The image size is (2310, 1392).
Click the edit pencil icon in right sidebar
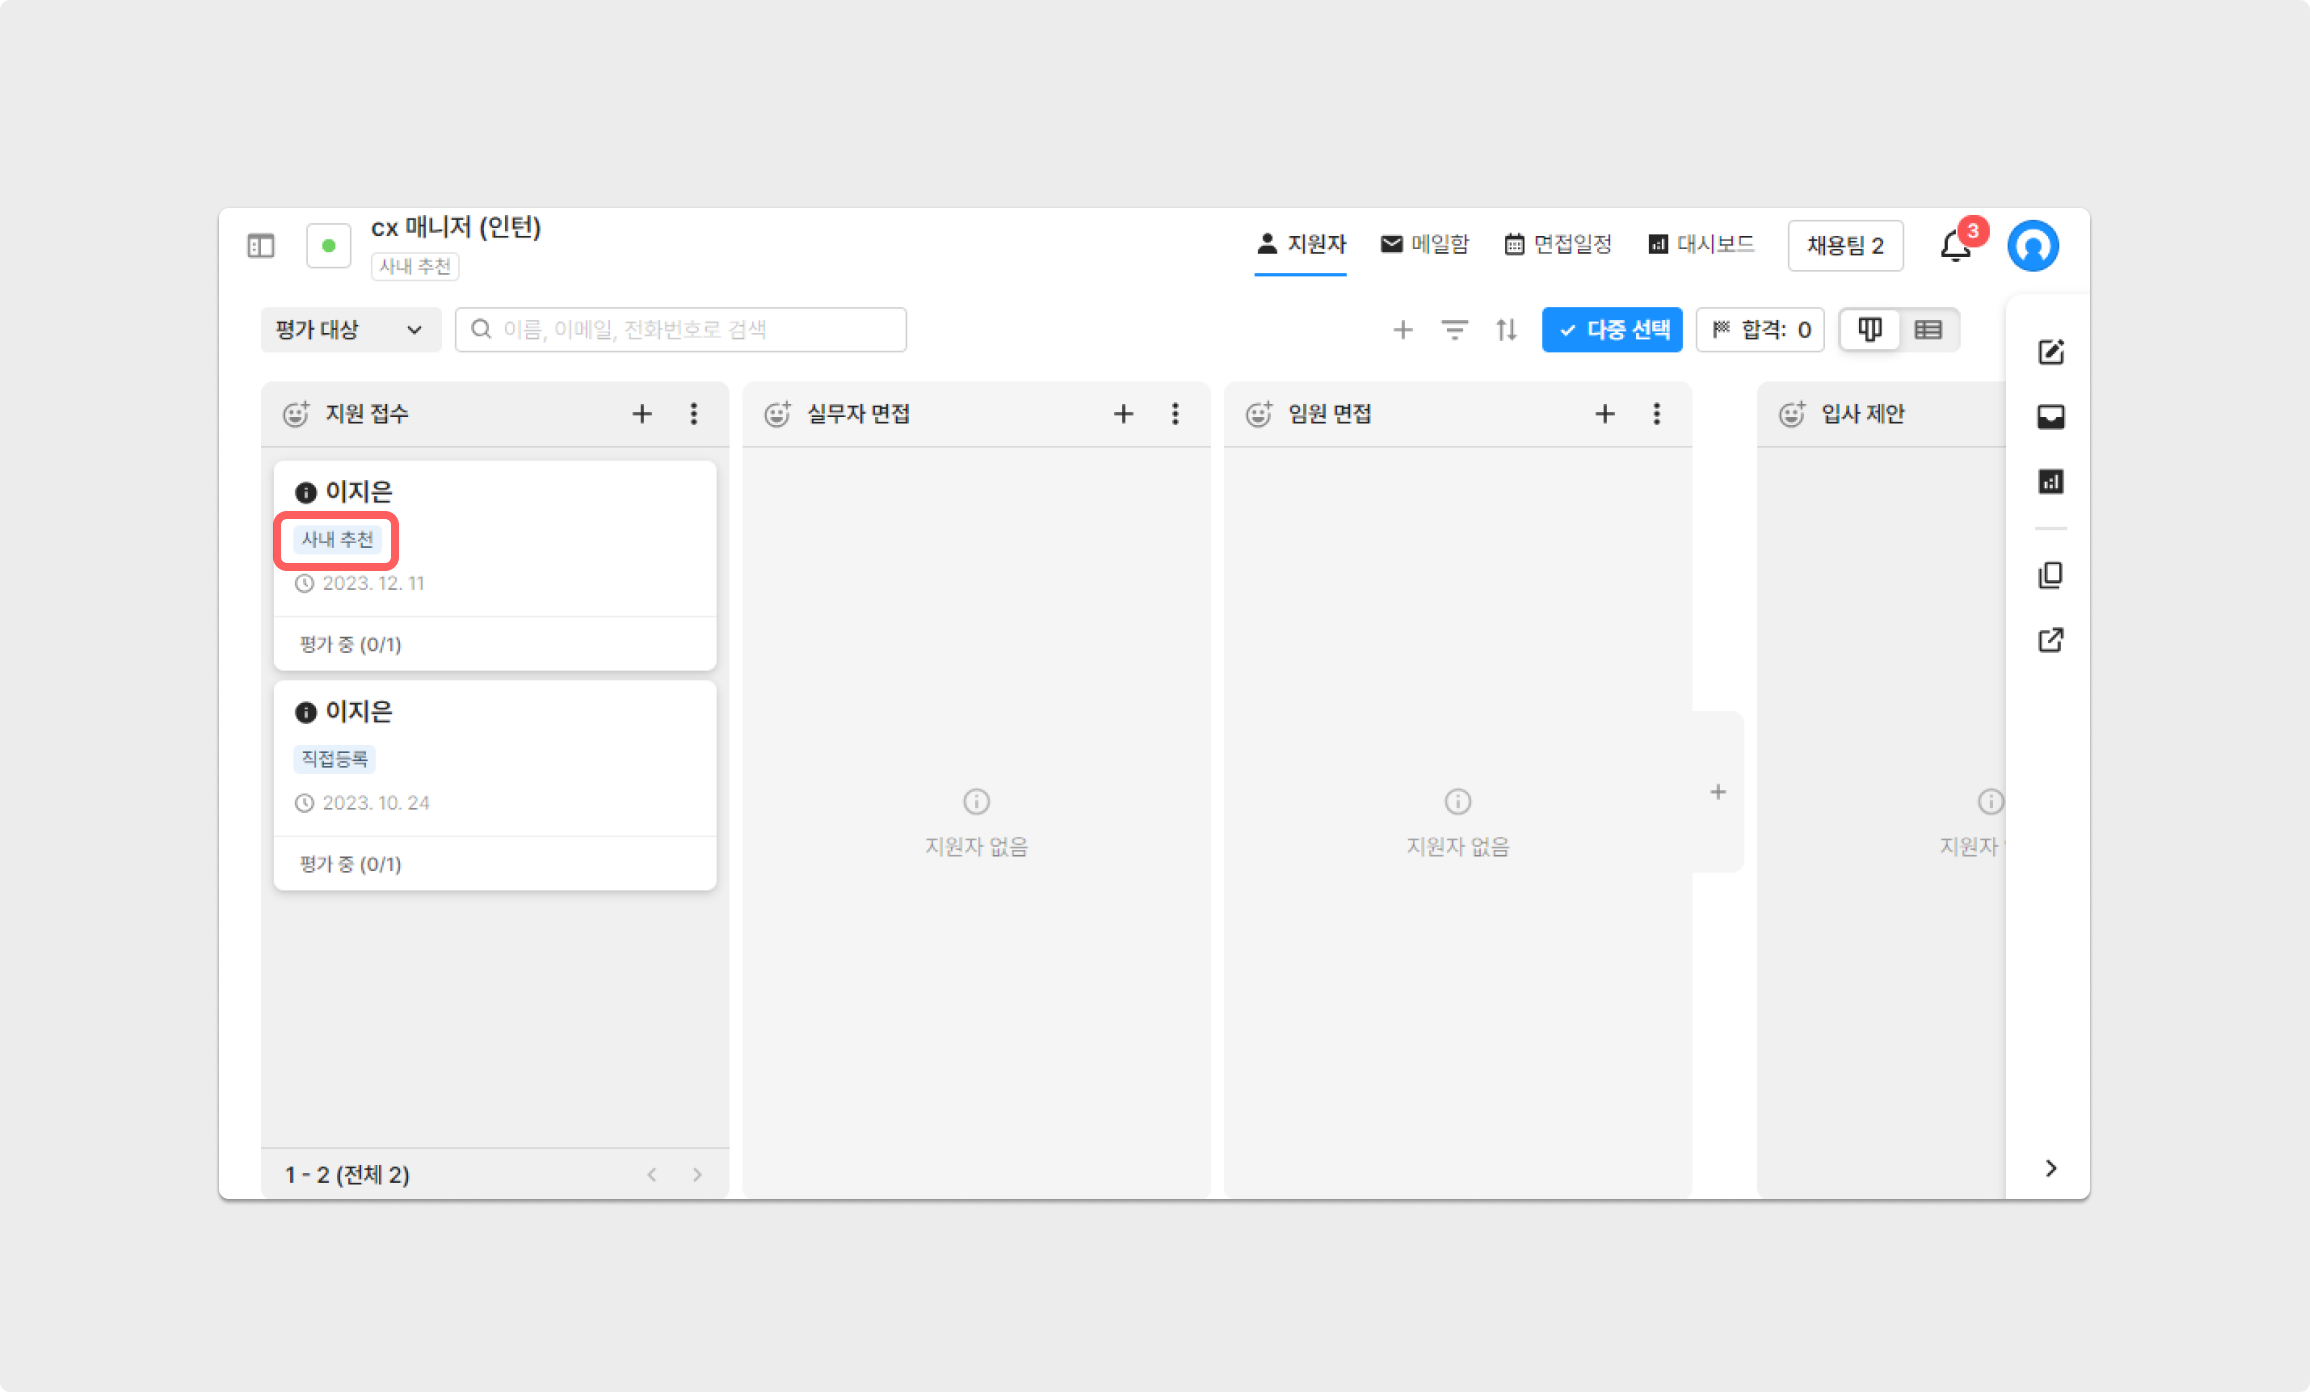coord(2051,352)
